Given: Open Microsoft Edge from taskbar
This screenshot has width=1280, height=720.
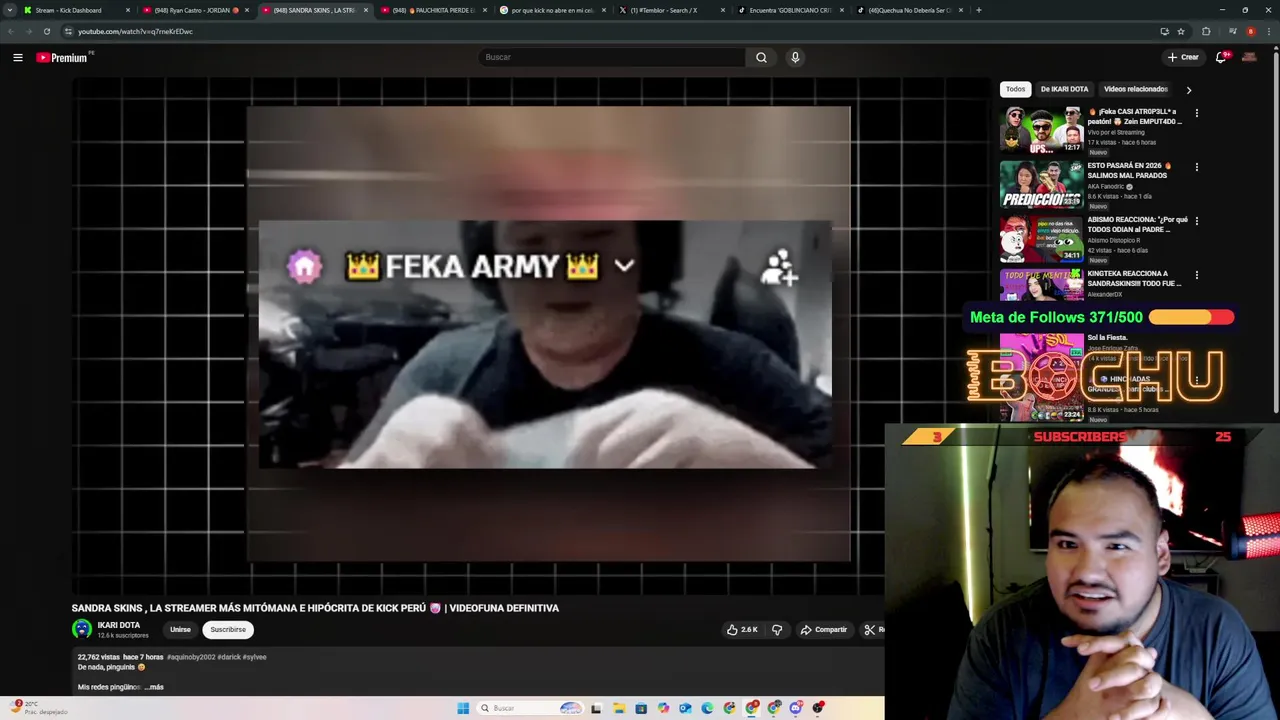Looking at the screenshot, I should tap(707, 708).
